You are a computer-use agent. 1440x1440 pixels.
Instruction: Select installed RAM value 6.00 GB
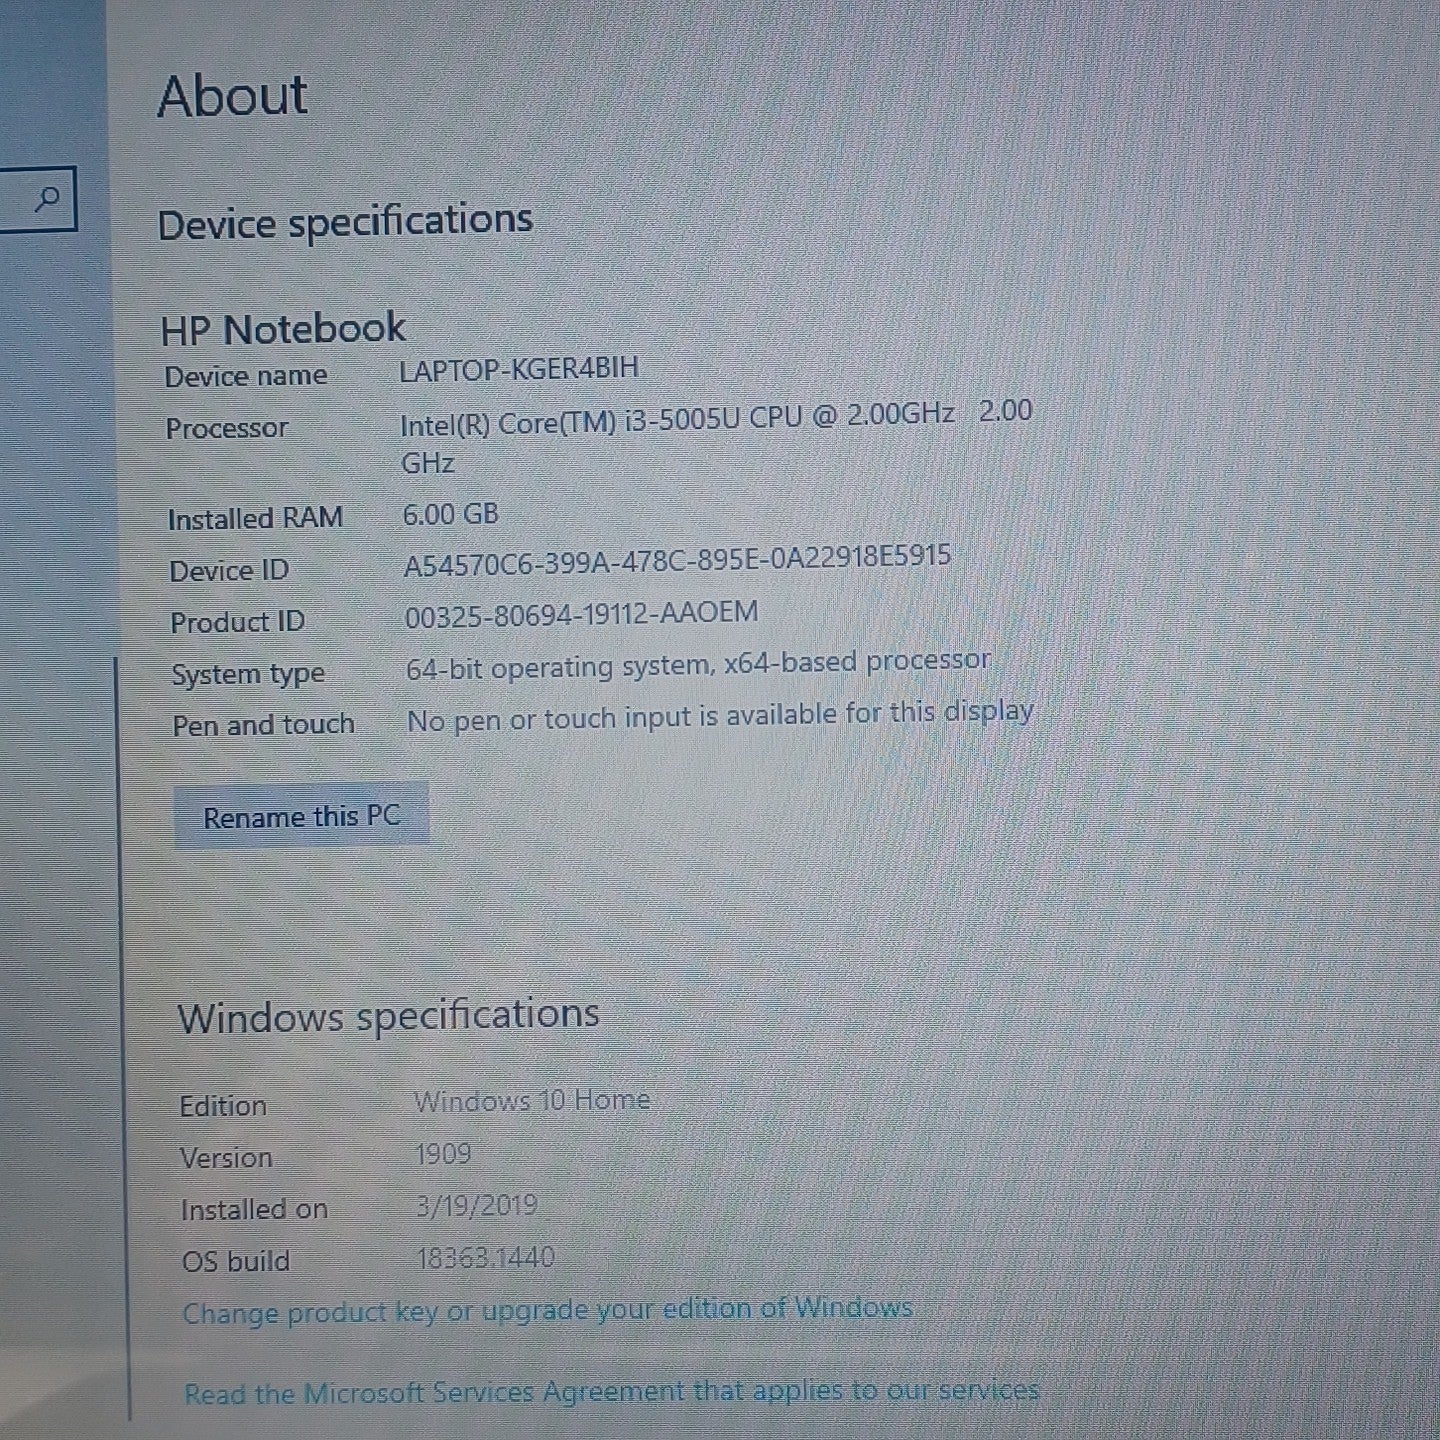point(450,514)
